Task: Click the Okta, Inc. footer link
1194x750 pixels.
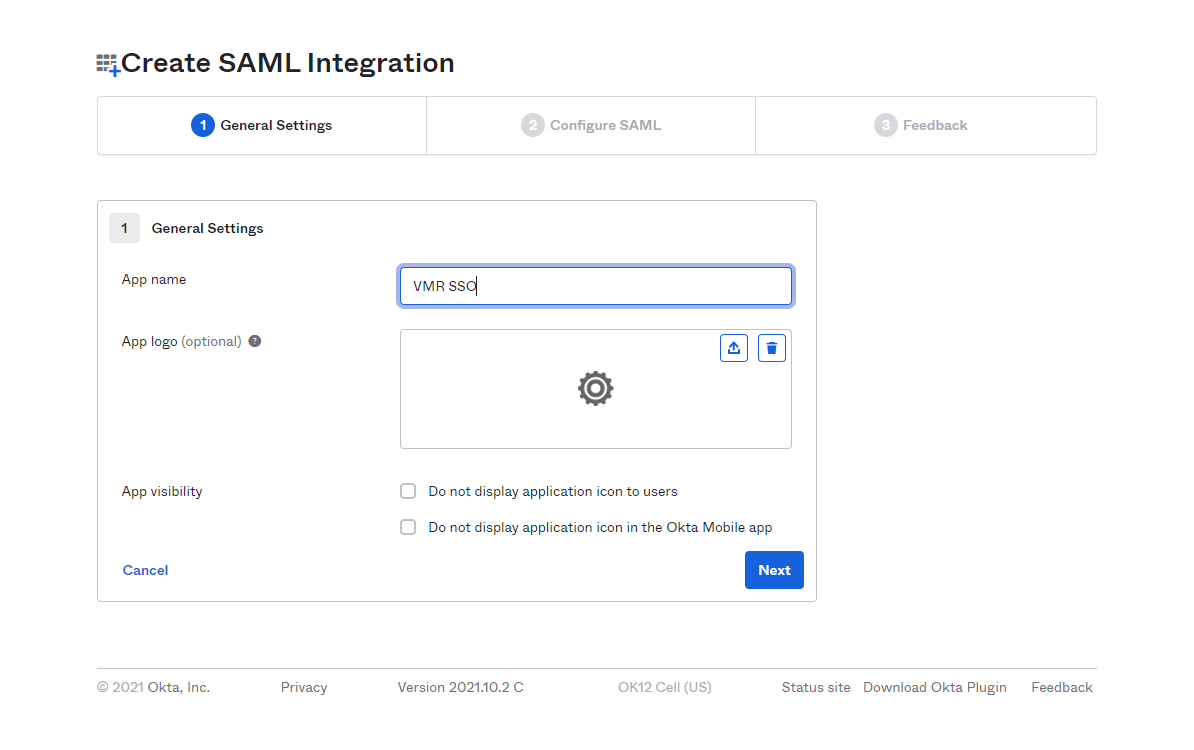Action: click(x=179, y=687)
